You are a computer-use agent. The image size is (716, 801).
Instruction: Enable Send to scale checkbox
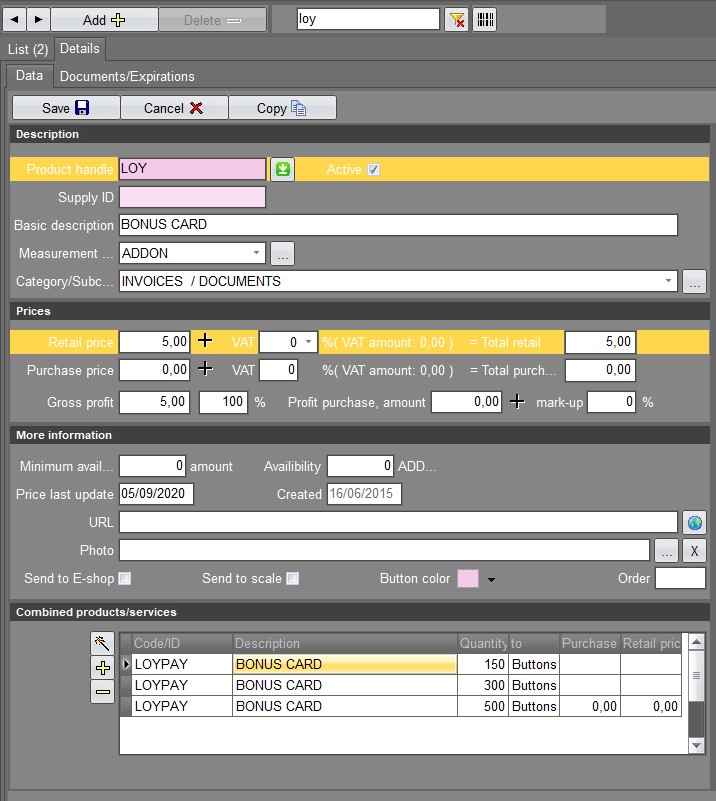(x=293, y=578)
